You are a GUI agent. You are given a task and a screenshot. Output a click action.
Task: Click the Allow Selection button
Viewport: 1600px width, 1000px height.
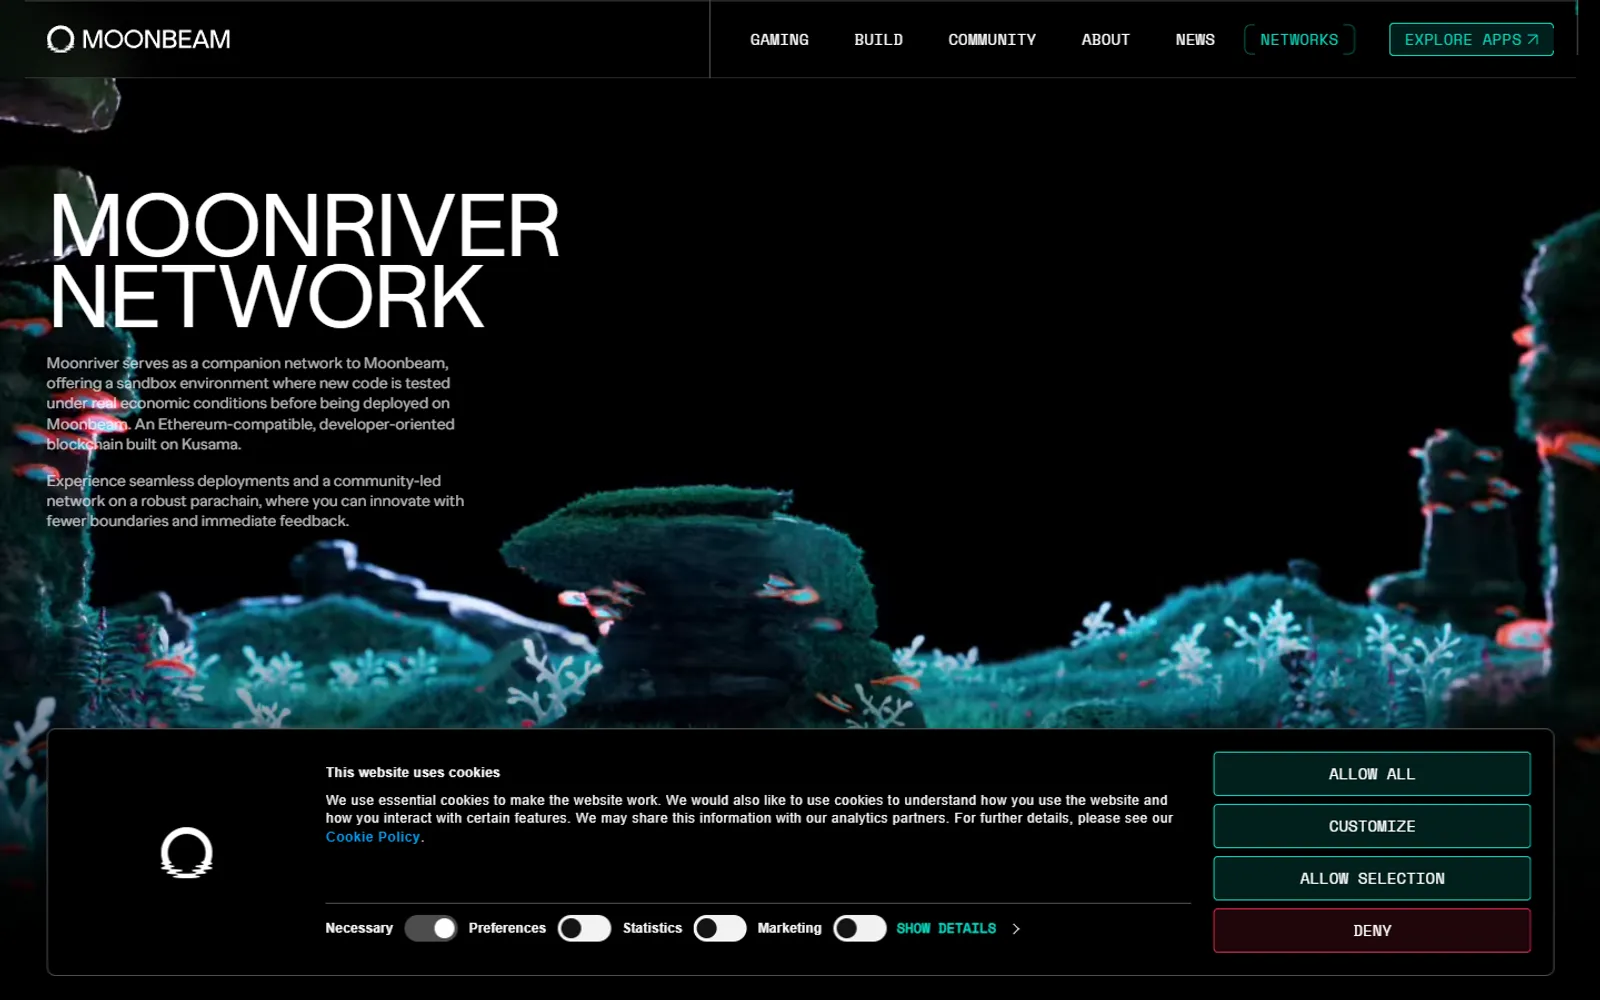[x=1372, y=878]
